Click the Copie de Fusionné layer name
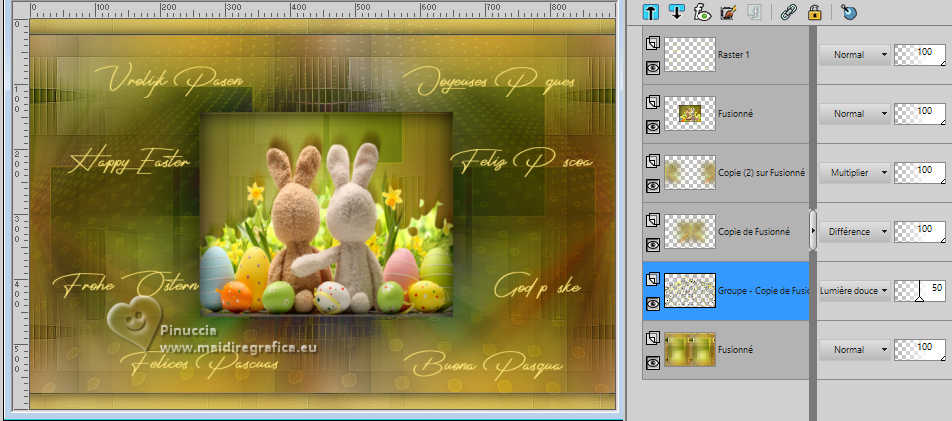 (753, 231)
